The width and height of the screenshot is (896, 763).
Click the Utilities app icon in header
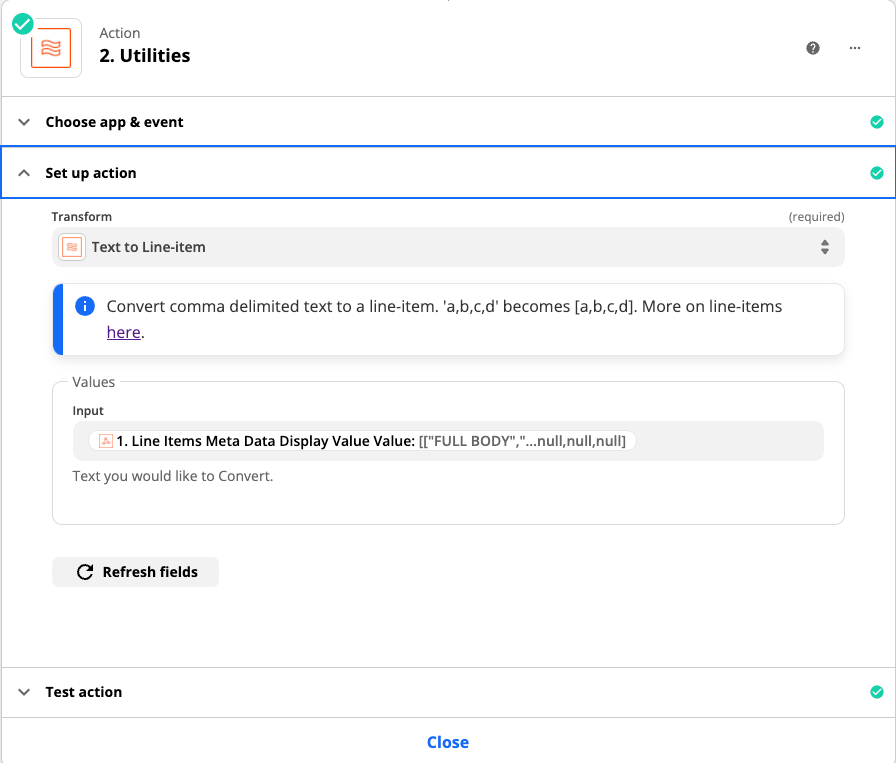51,48
